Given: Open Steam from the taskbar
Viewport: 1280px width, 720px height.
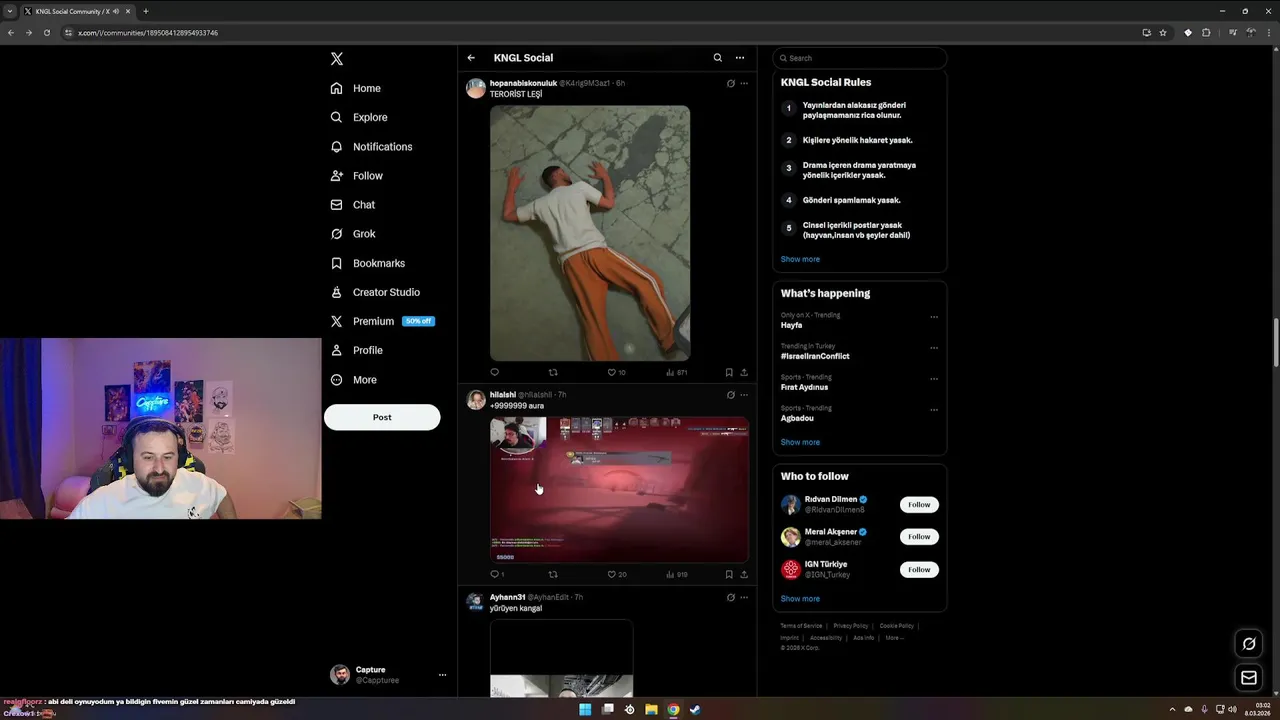Looking at the screenshot, I should [x=695, y=710].
